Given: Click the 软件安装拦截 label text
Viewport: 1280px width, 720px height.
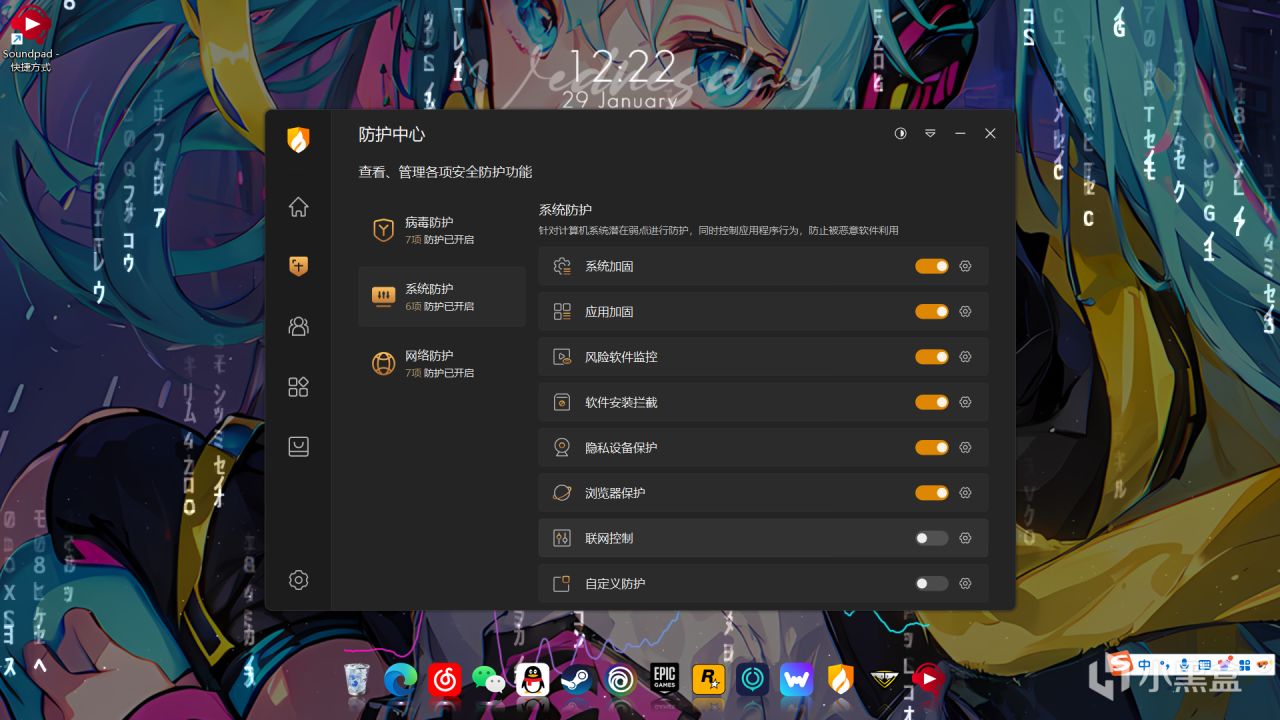Looking at the screenshot, I should (621, 402).
